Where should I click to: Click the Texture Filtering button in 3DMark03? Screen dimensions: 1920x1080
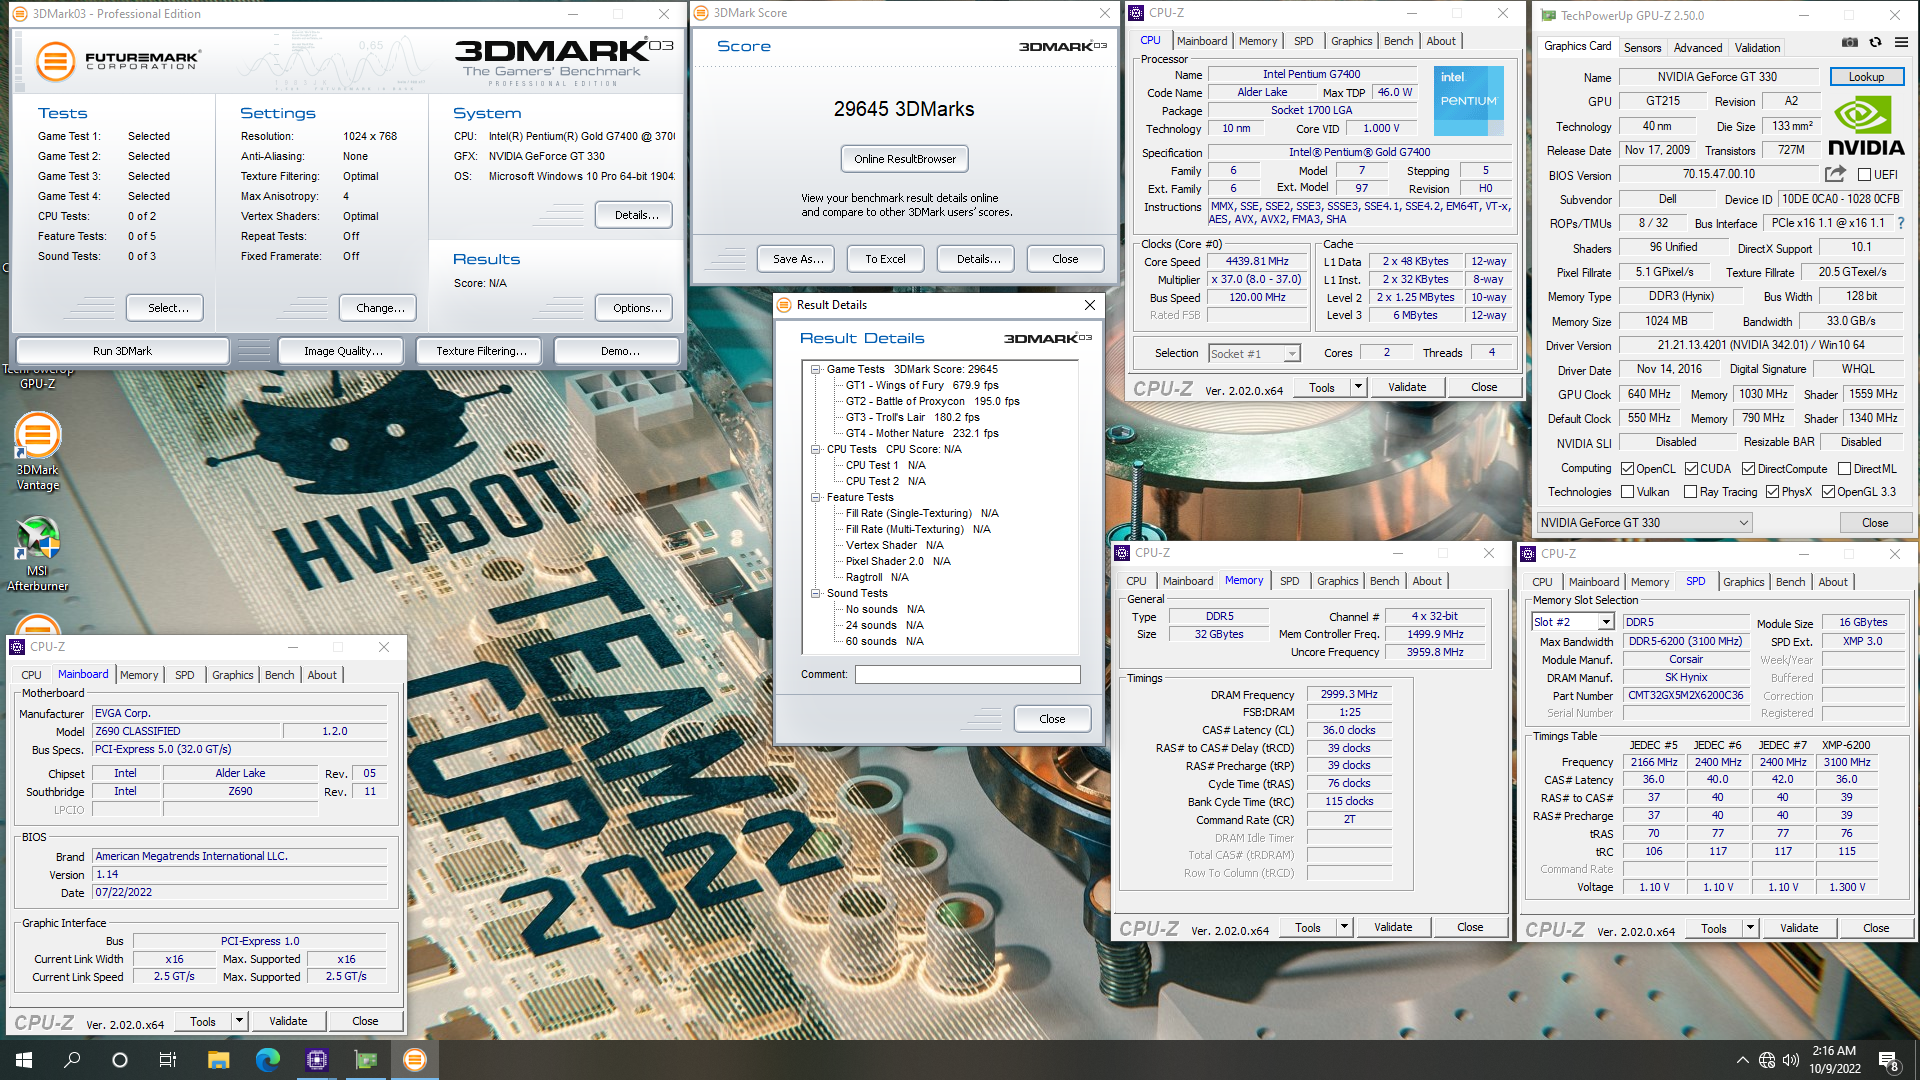pos(480,351)
